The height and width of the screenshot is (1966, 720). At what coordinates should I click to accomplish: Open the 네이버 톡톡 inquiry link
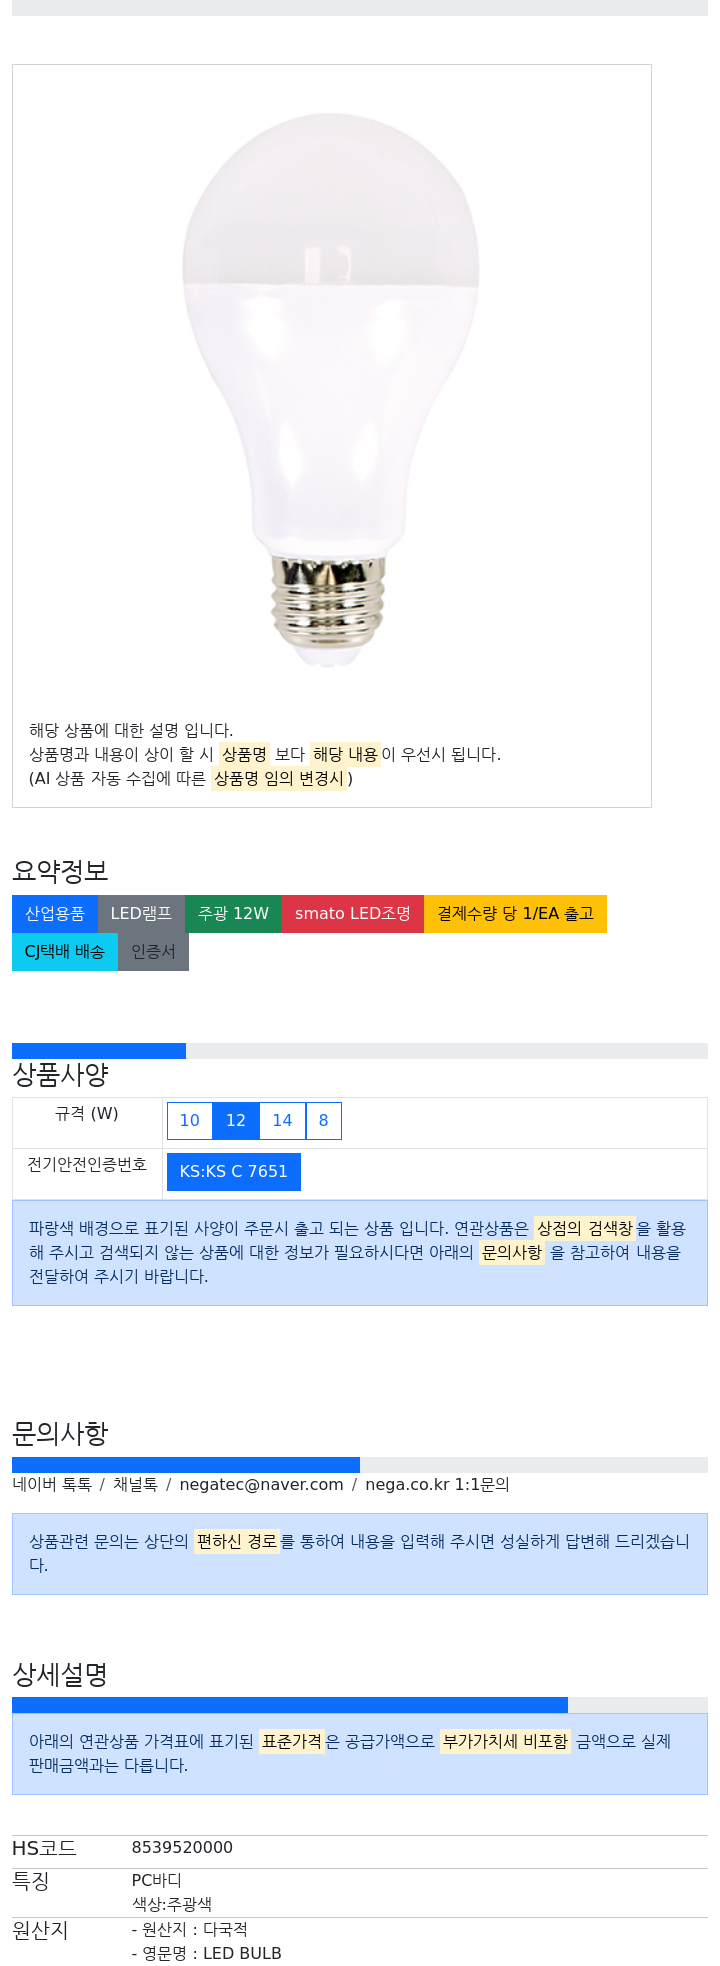52,1485
